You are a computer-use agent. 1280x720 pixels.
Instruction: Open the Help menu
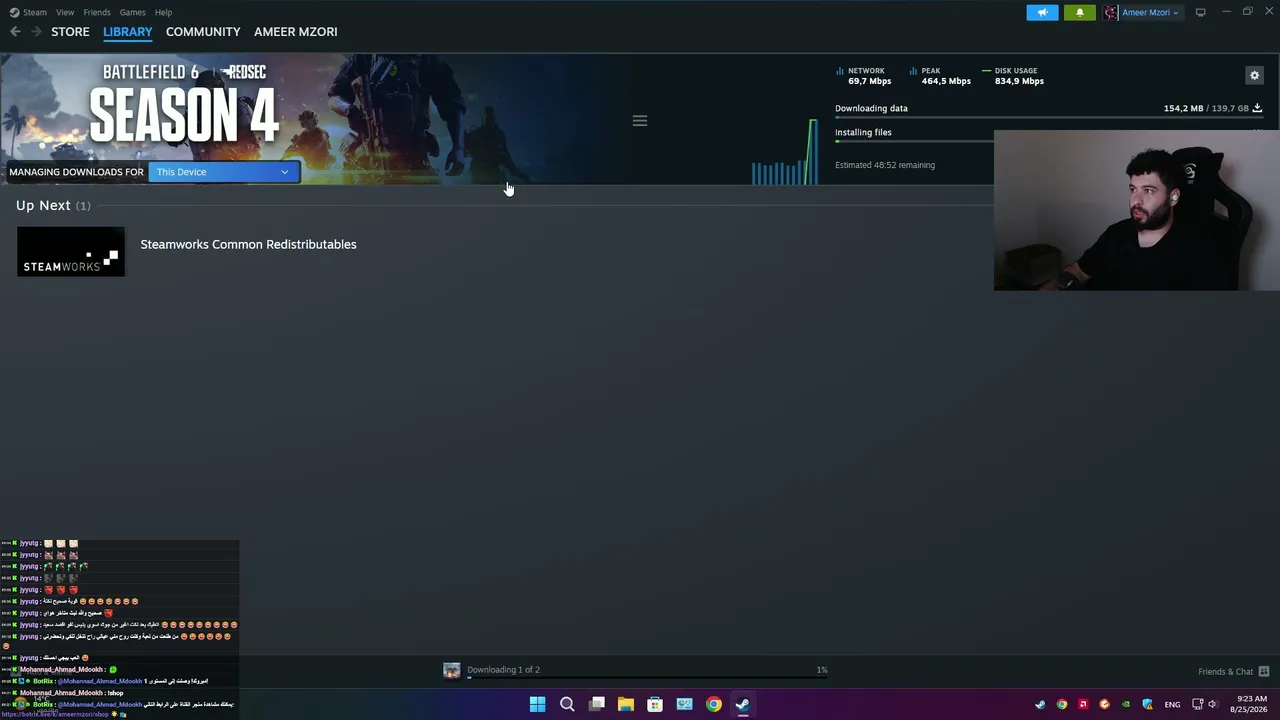[x=164, y=12]
